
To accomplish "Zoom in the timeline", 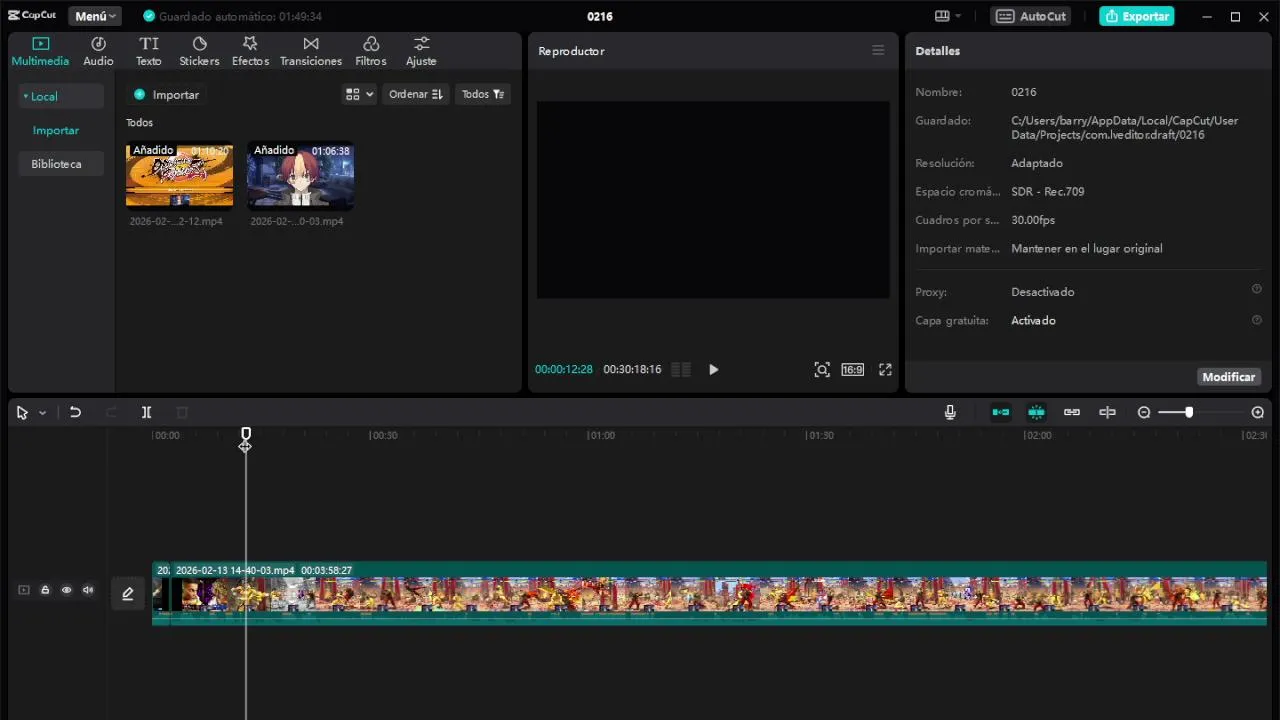I will [1257, 412].
